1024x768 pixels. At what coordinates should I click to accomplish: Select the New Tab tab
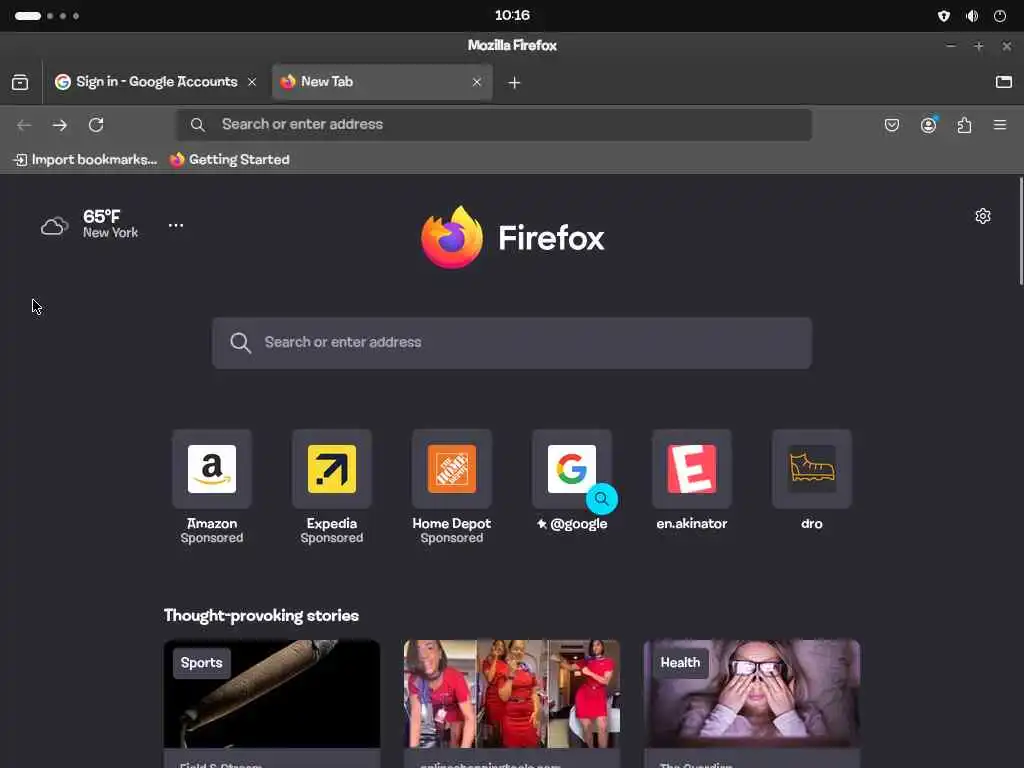382,82
